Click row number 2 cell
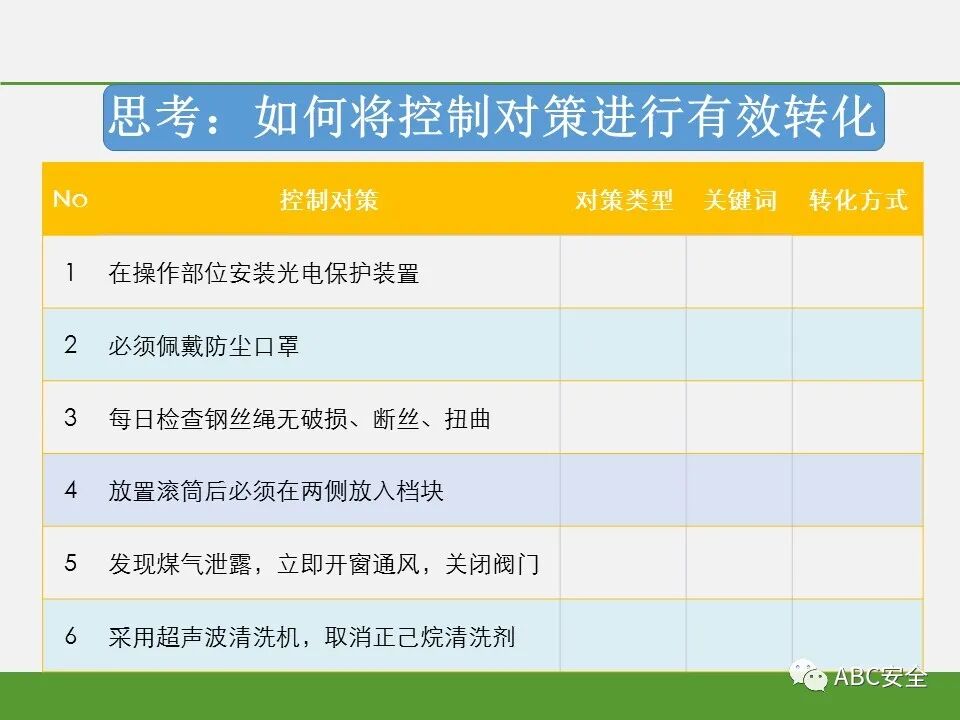 [x=70, y=345]
